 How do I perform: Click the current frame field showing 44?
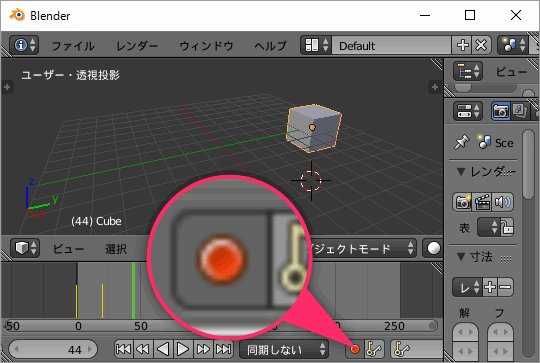coord(53,350)
